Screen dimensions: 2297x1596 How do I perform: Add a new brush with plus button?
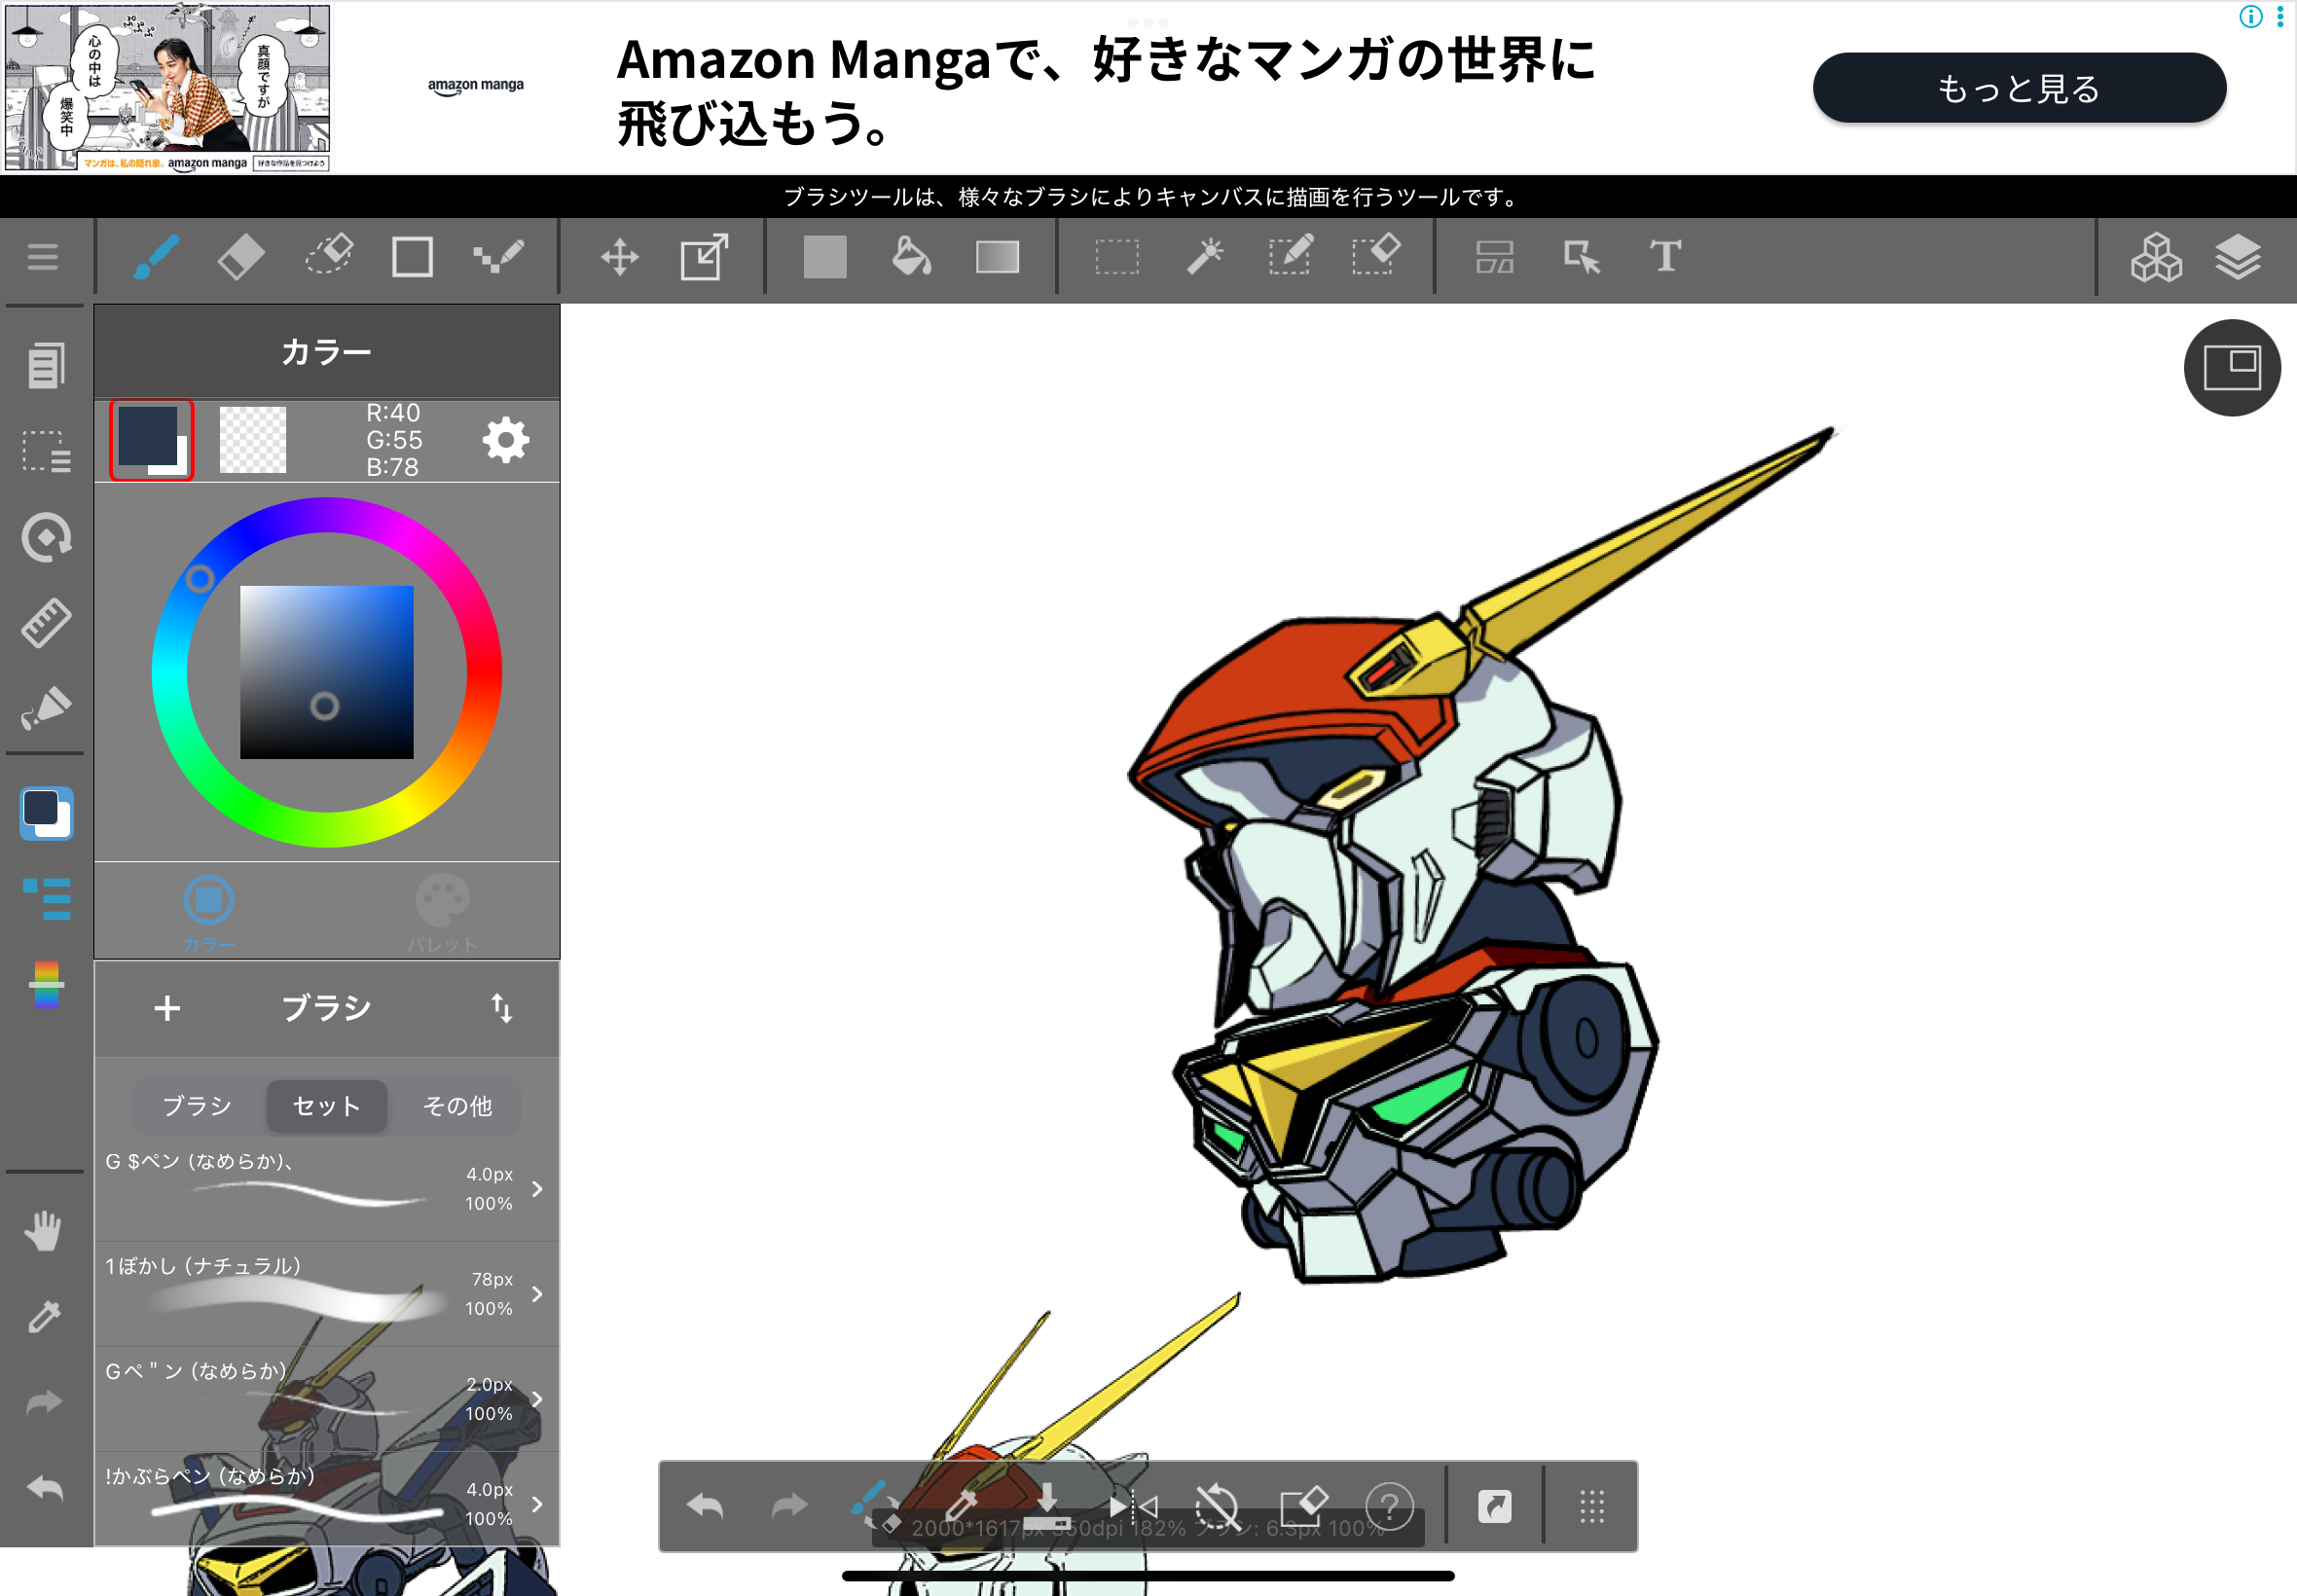click(x=167, y=1008)
